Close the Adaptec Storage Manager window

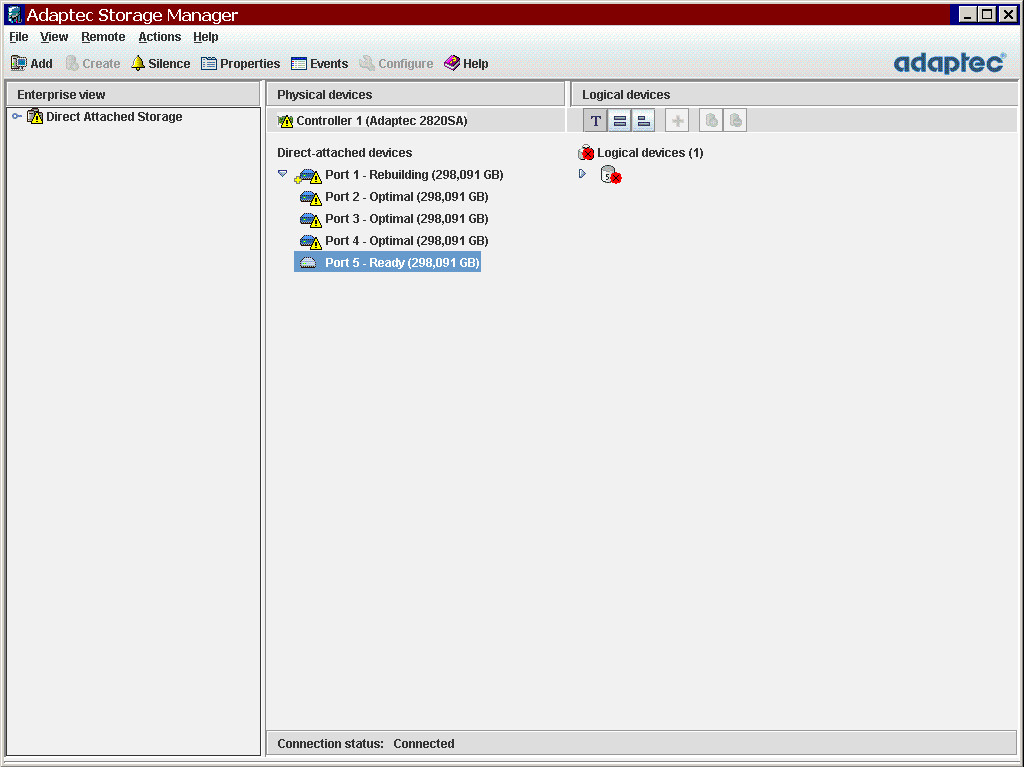[1008, 14]
